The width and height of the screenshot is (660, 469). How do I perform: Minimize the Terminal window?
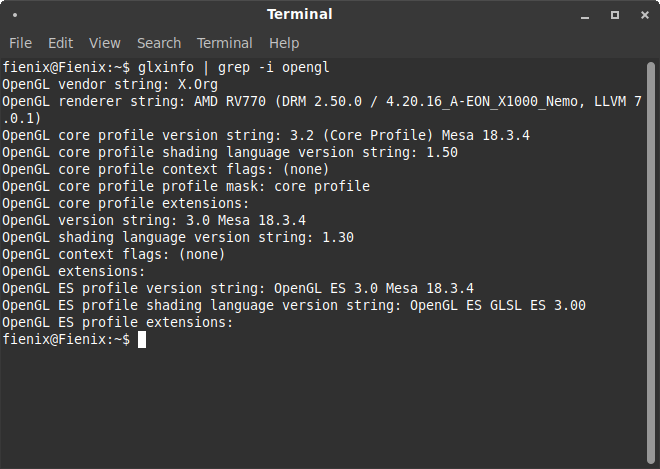click(587, 15)
